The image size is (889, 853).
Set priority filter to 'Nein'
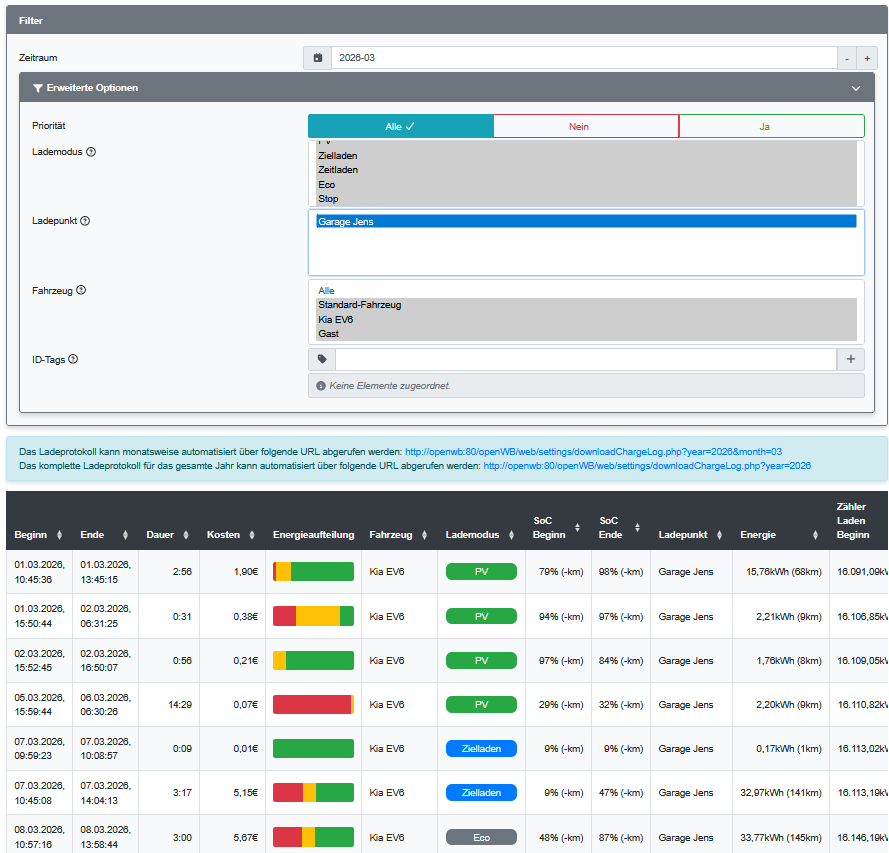pos(585,126)
